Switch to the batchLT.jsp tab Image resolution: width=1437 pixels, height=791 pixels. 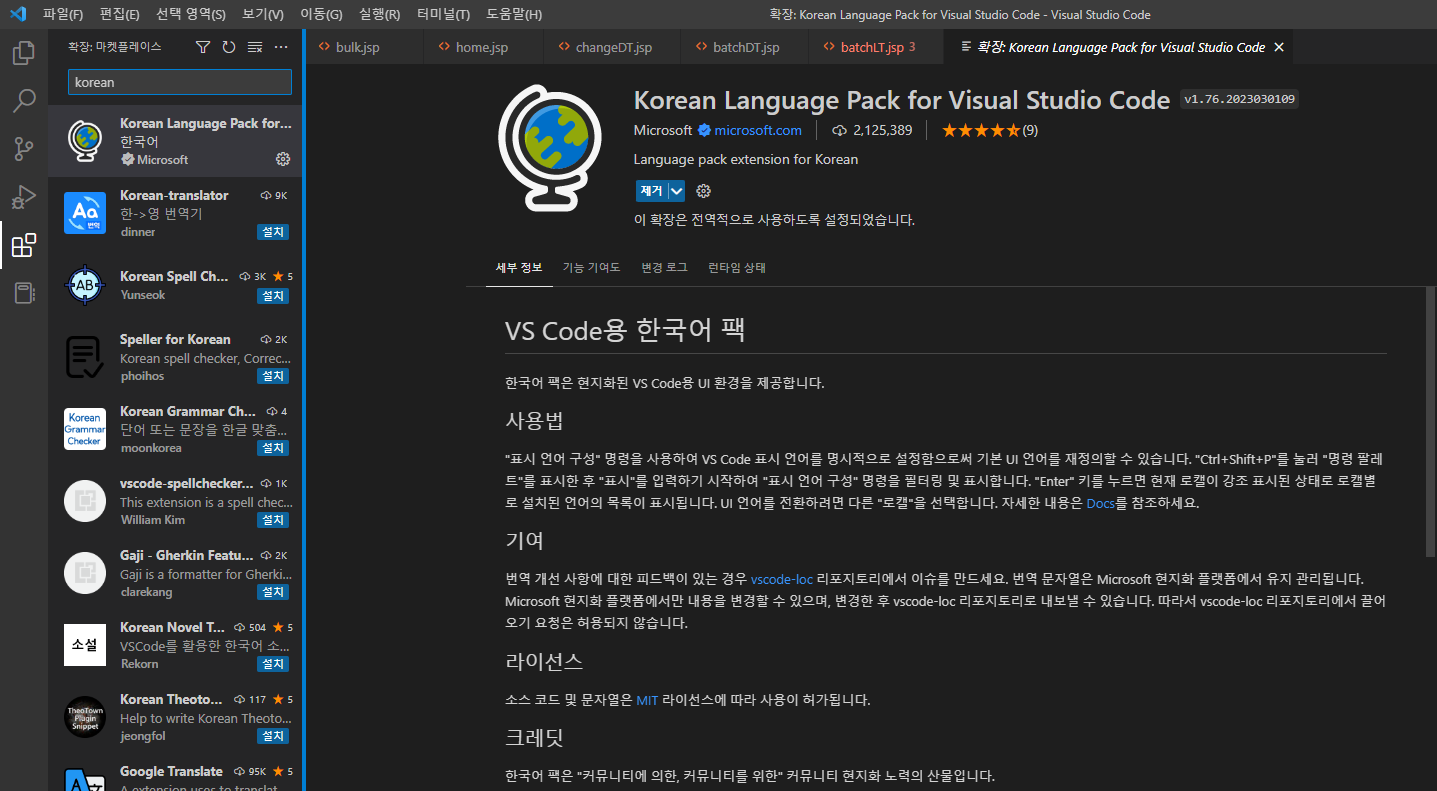pyautogui.click(x=877, y=47)
